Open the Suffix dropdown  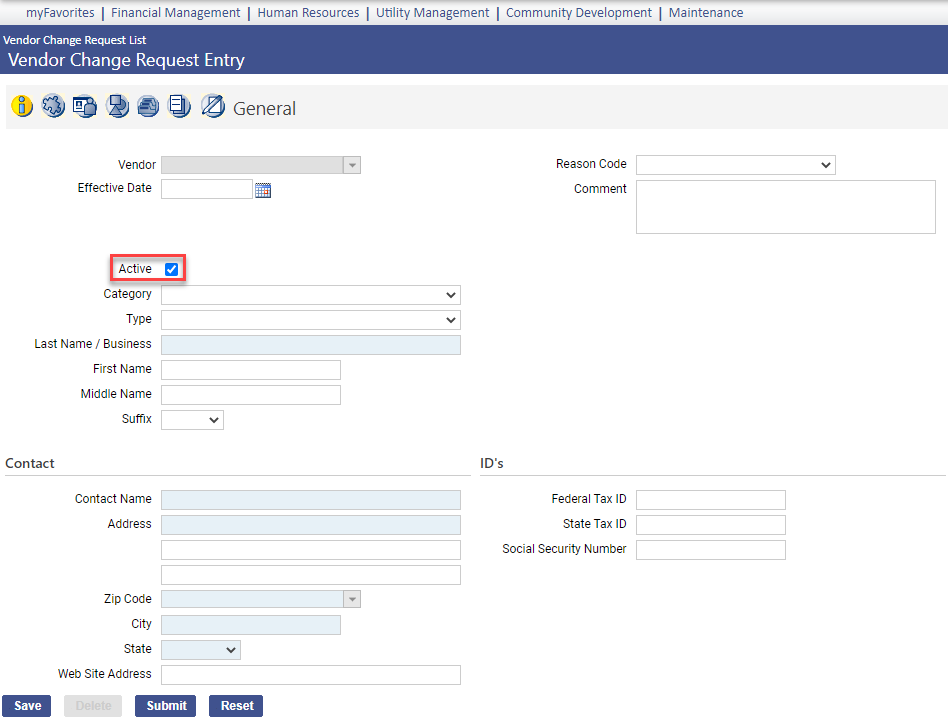click(x=192, y=420)
